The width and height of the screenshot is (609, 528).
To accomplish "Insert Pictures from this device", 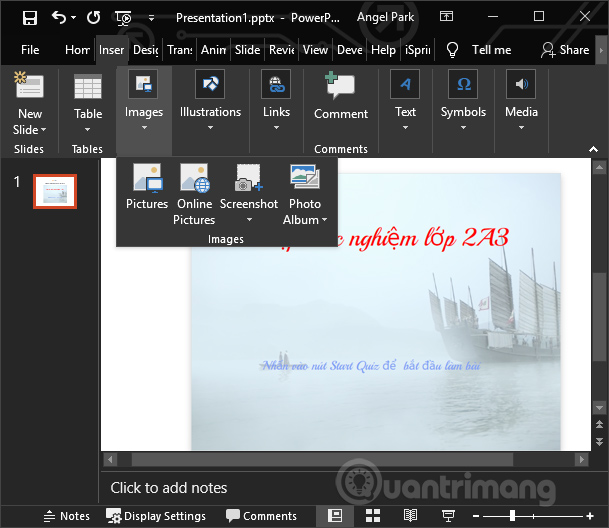I will 147,186.
